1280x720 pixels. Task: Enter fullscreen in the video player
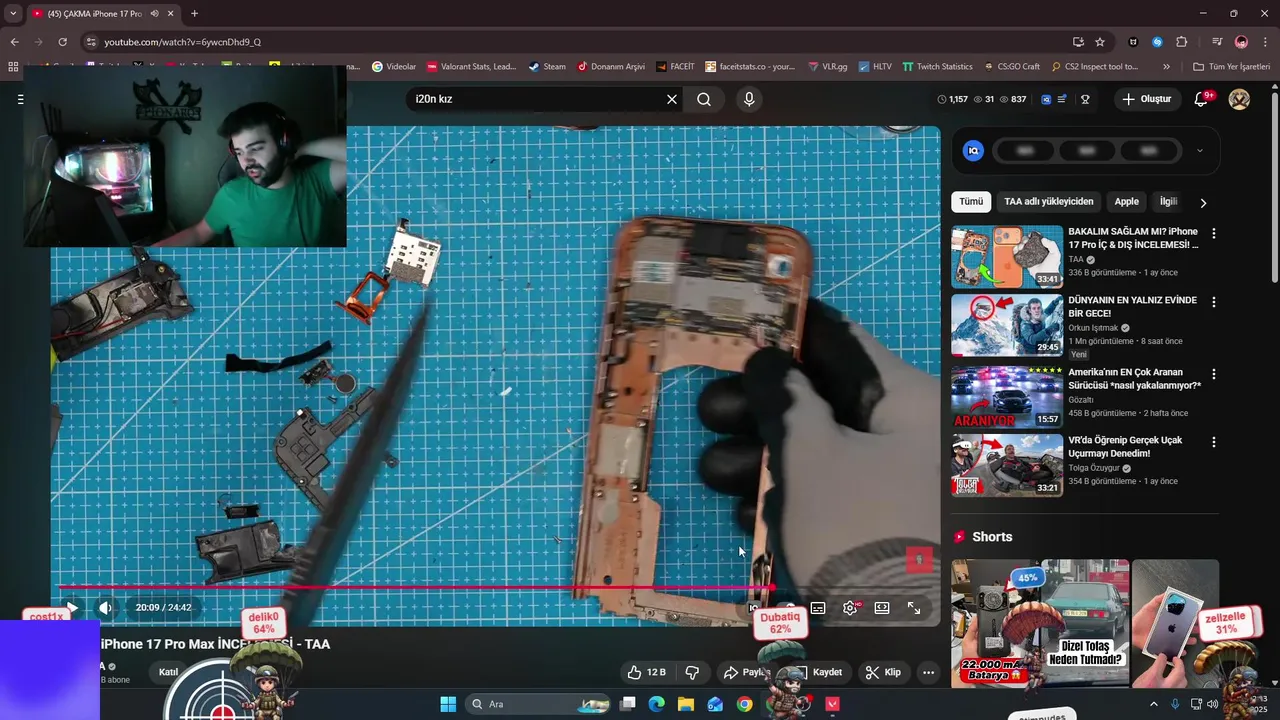pyautogui.click(x=914, y=608)
